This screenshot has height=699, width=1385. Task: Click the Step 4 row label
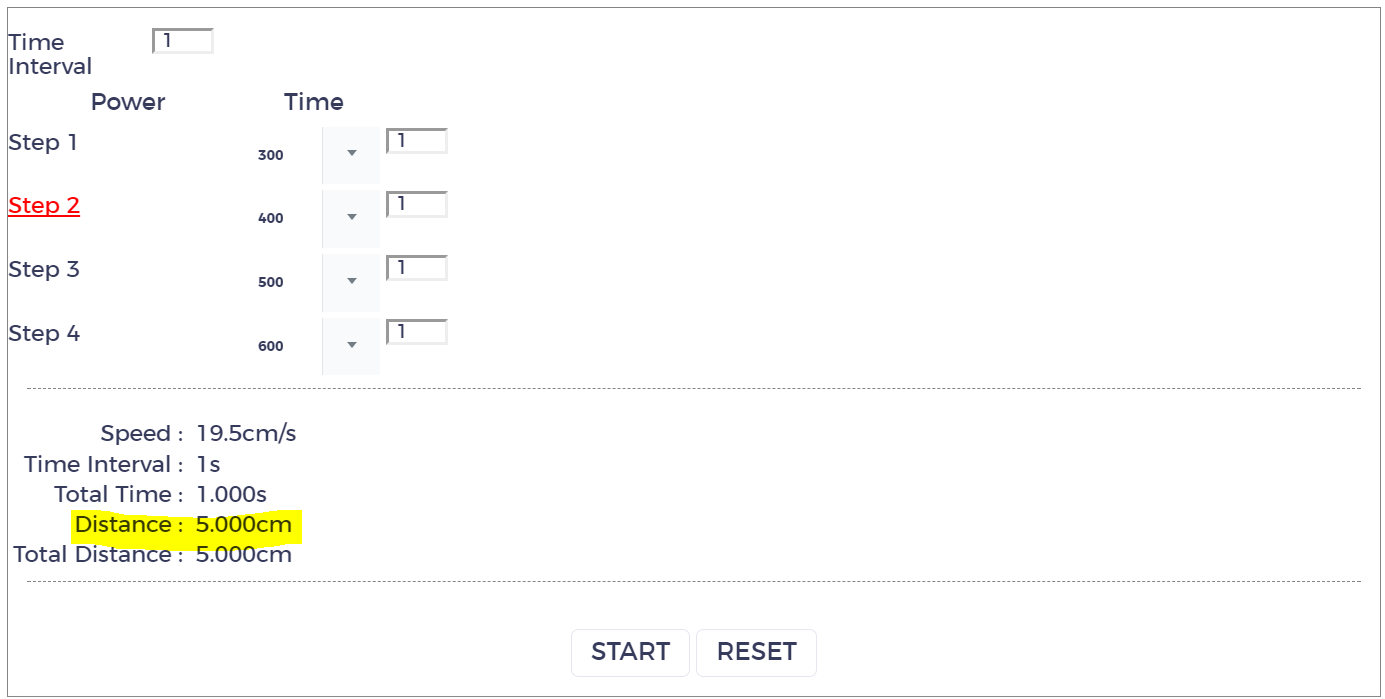tap(44, 334)
